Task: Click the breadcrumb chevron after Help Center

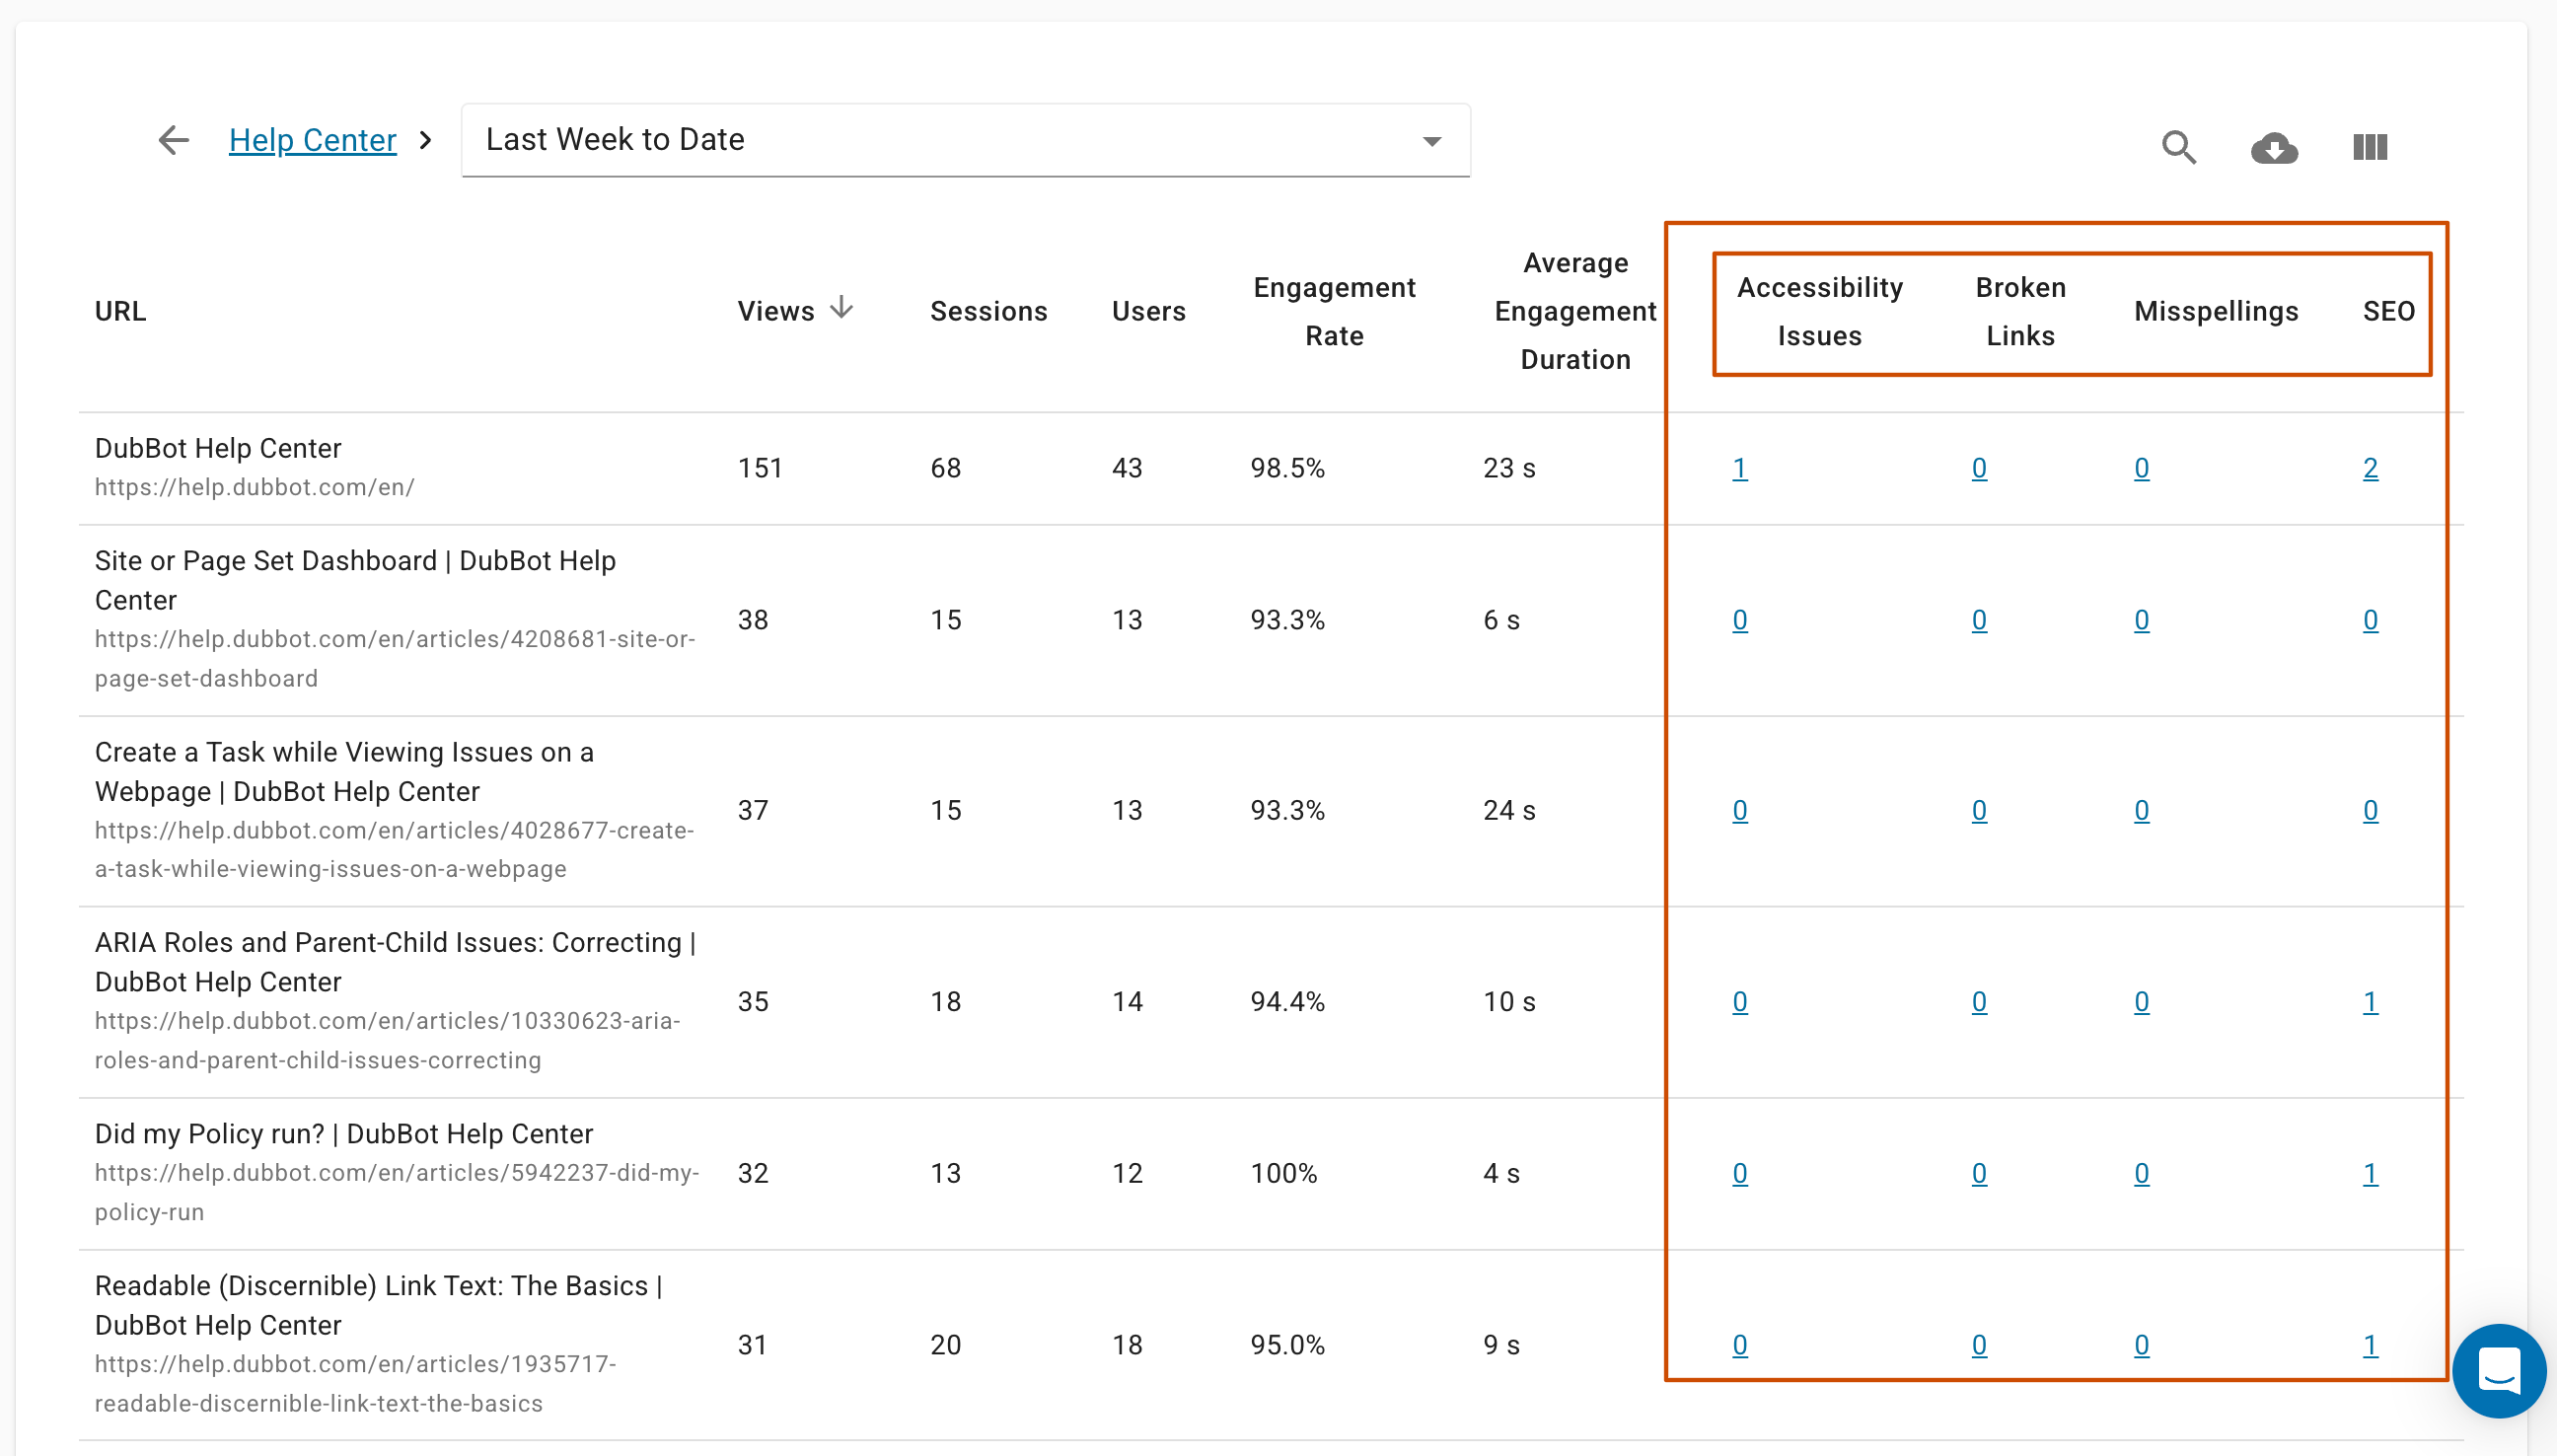Action: [x=425, y=140]
